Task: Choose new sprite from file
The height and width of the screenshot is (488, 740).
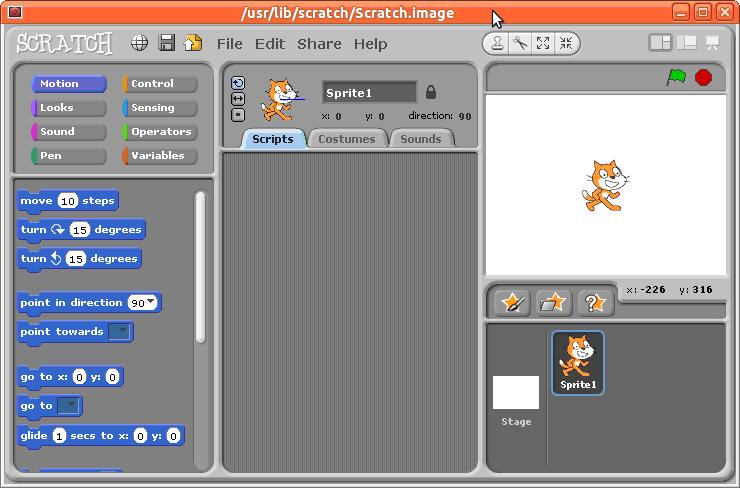Action: (554, 303)
